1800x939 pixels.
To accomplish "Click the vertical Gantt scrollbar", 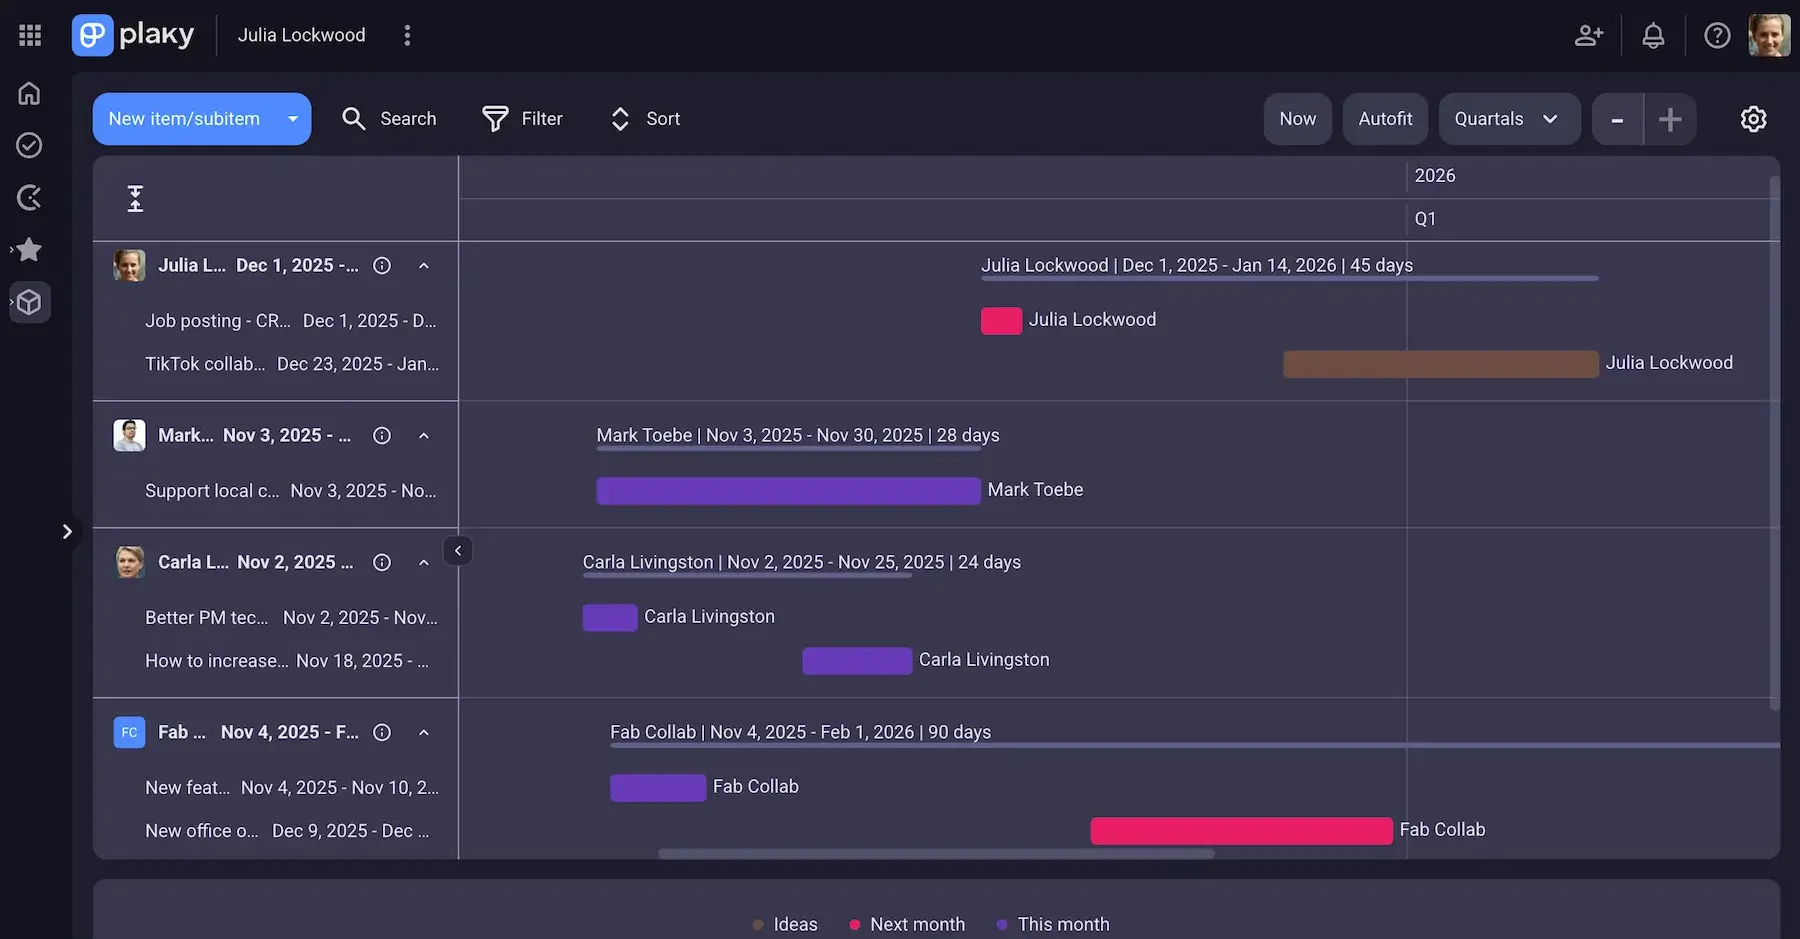I will (1775, 443).
